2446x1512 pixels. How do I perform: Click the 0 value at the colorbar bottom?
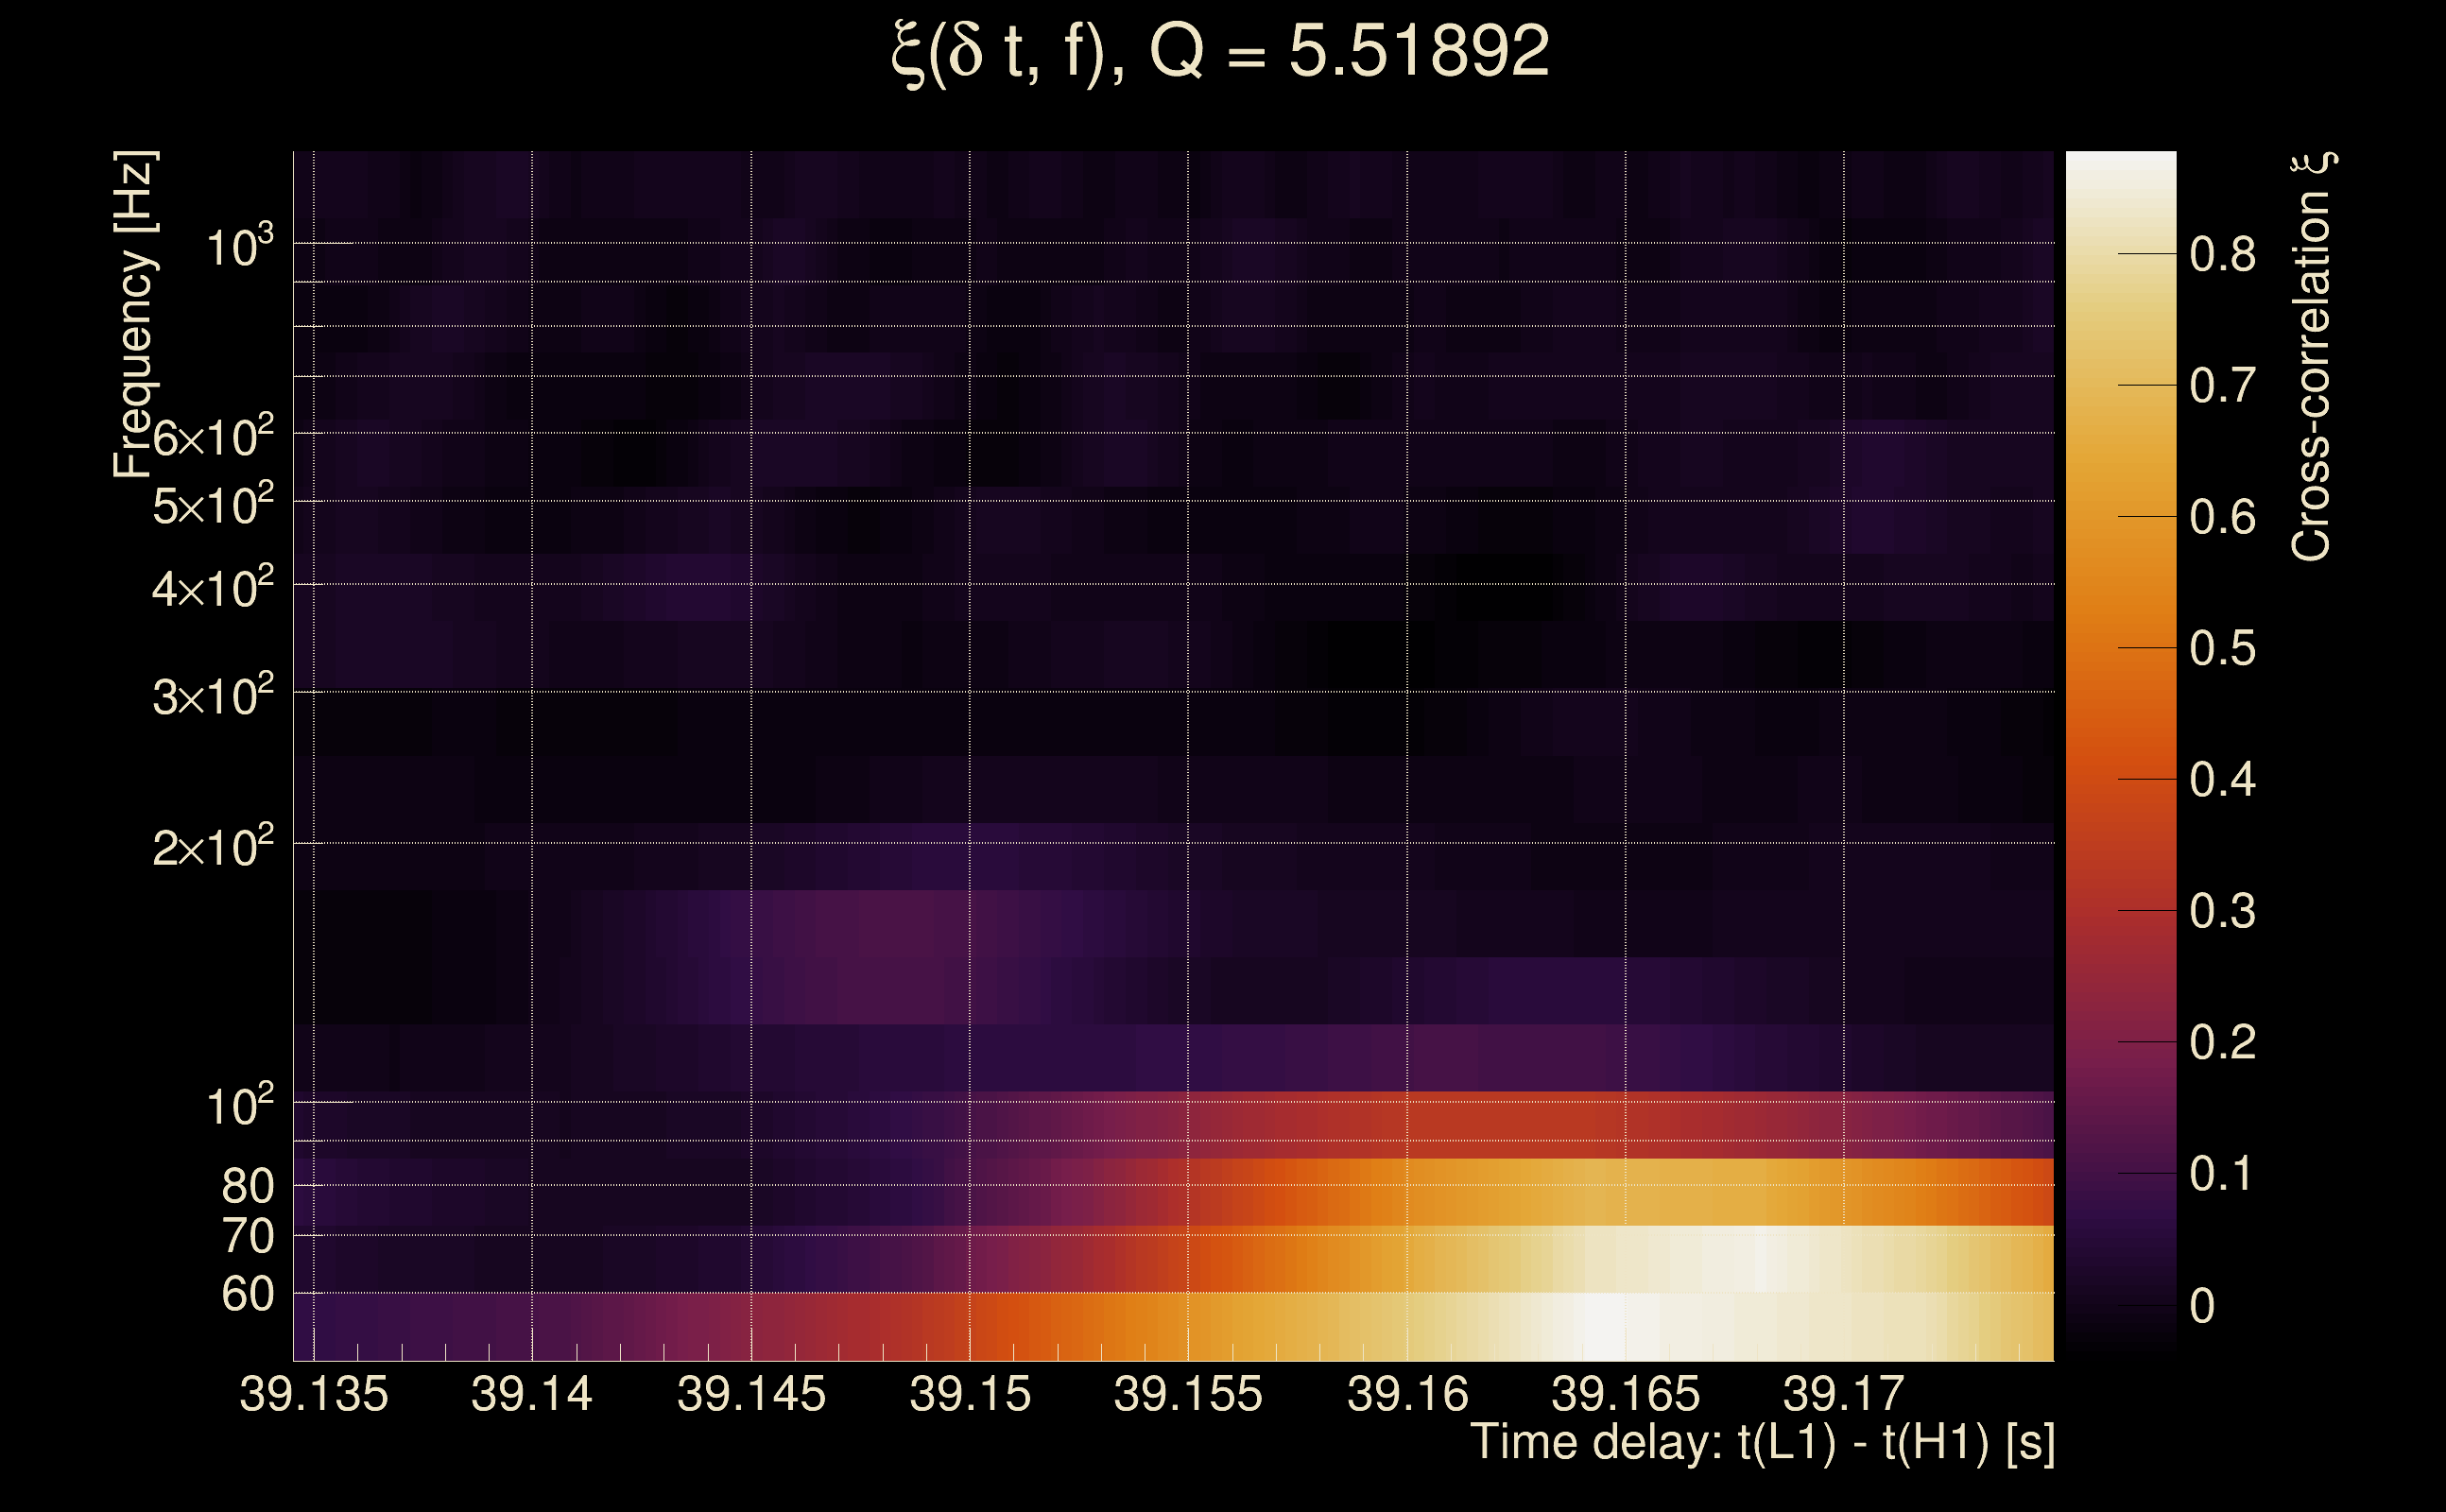2202,1306
